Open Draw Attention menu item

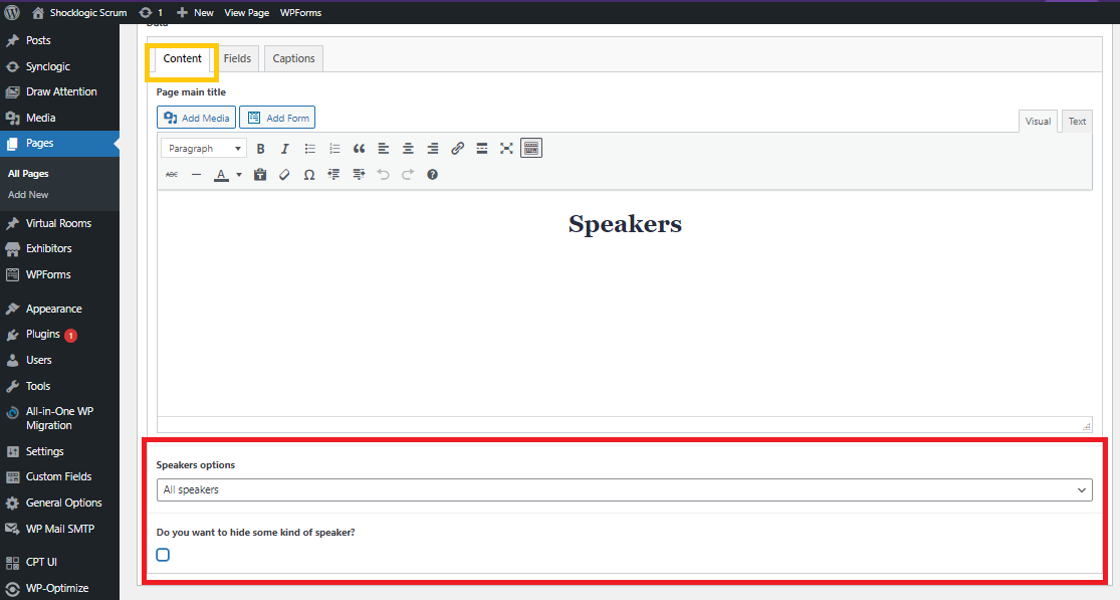point(59,92)
